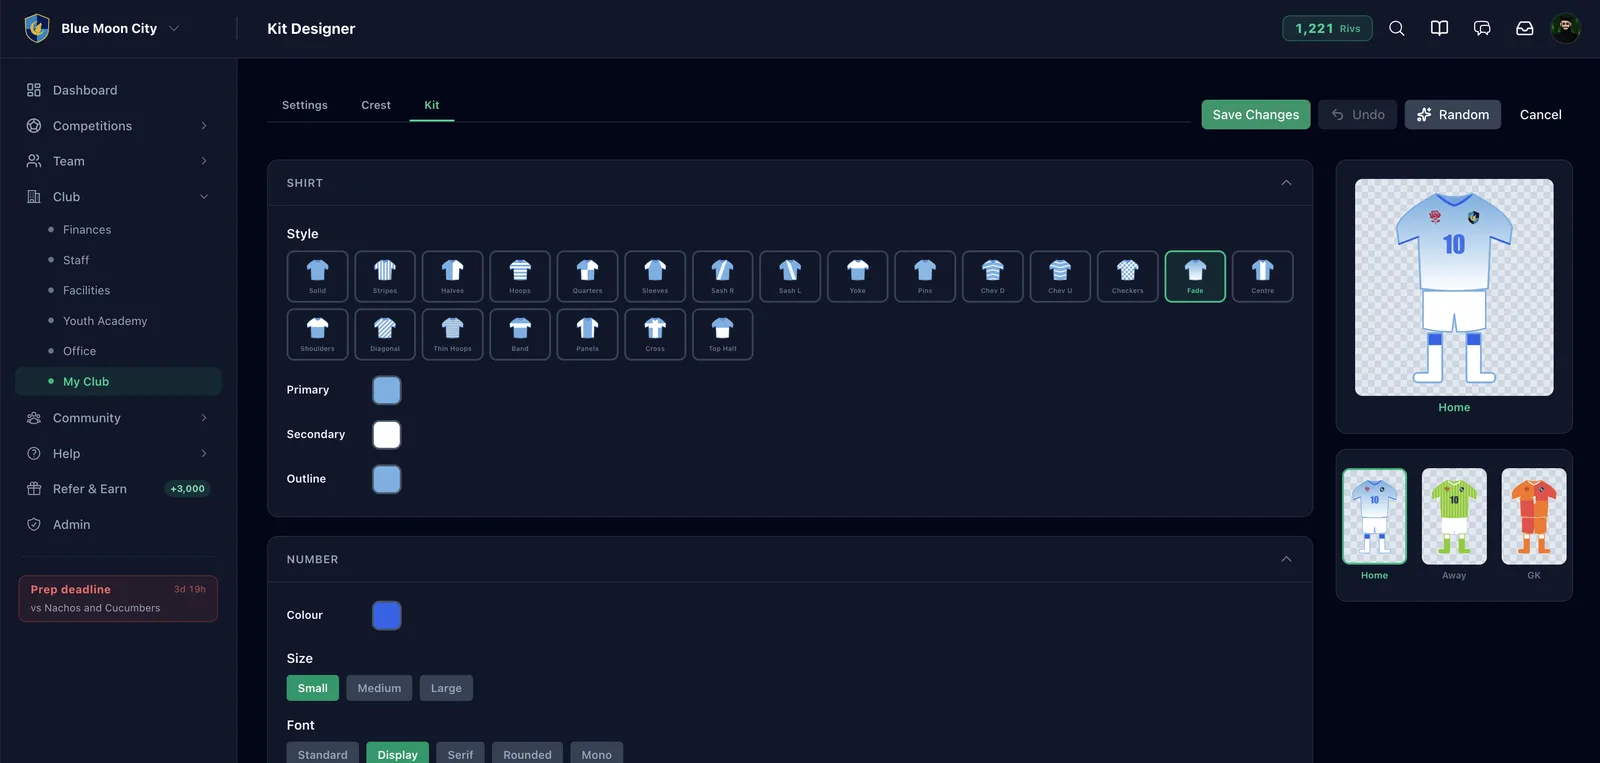Open the inbox tray icon

tap(1525, 28)
